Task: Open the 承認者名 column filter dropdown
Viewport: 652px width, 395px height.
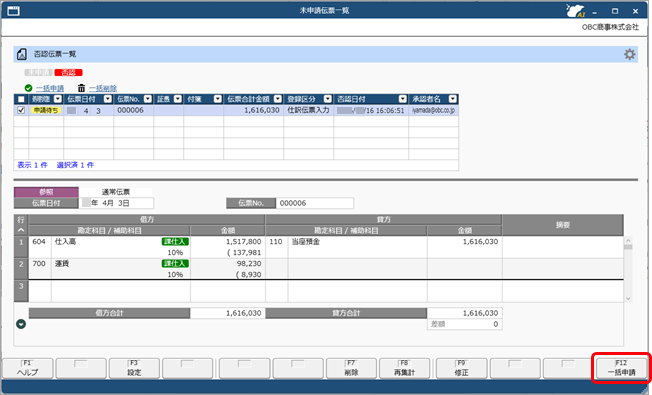Action: (x=452, y=99)
